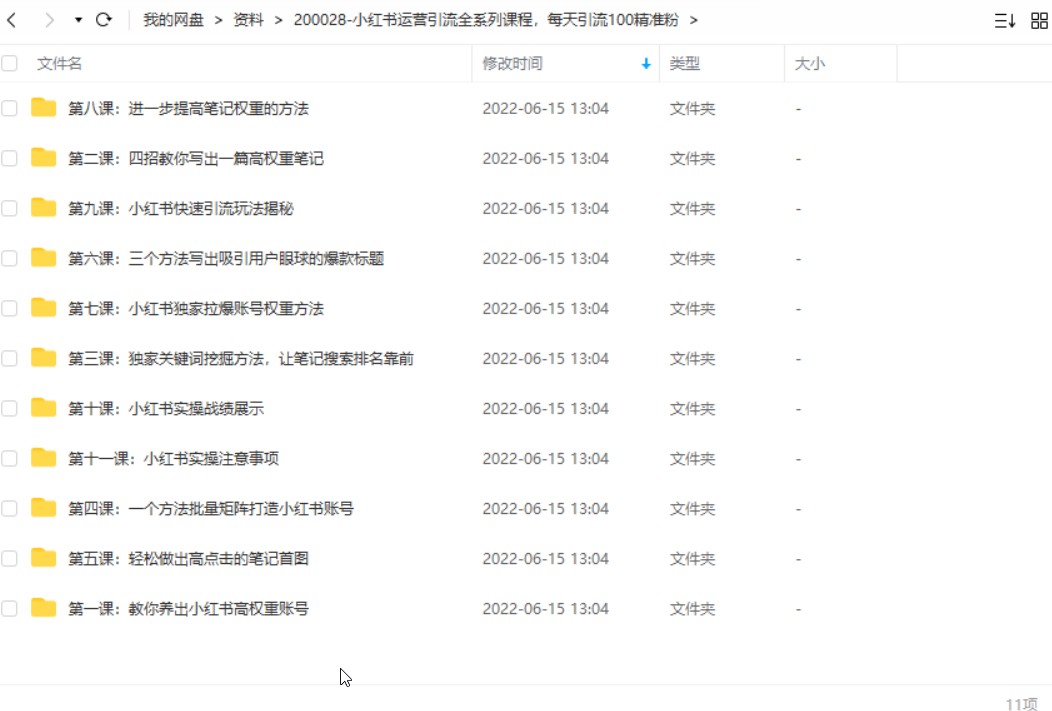Sort by 大小 column header
This screenshot has width=1052, height=711.
[x=810, y=64]
